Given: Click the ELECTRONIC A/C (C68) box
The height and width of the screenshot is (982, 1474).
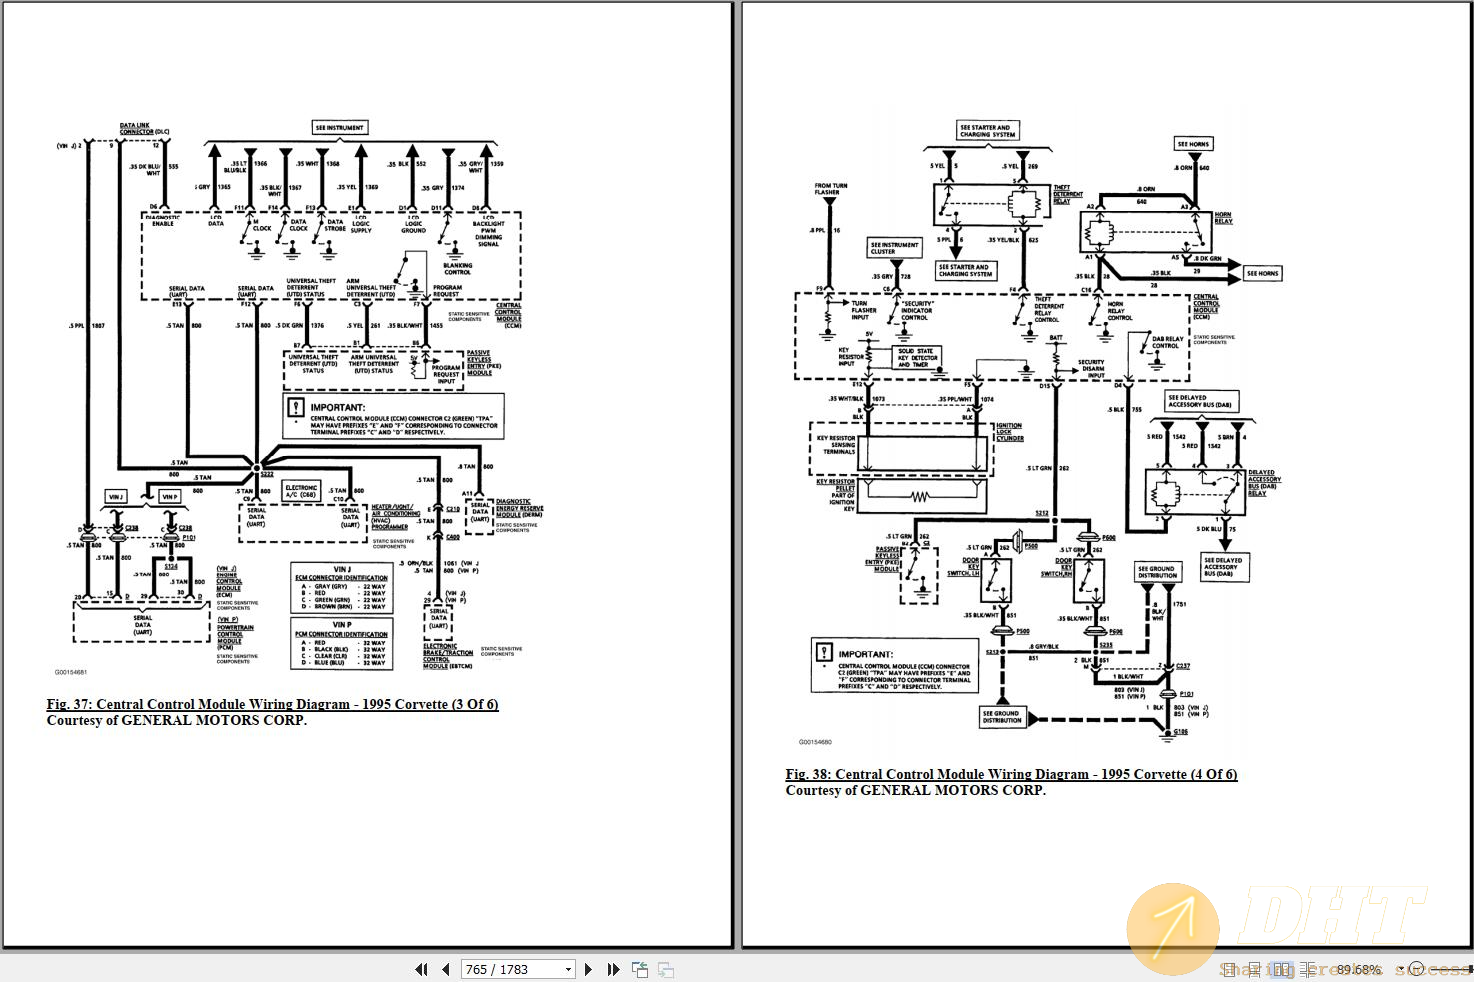Looking at the screenshot, I should [x=301, y=491].
